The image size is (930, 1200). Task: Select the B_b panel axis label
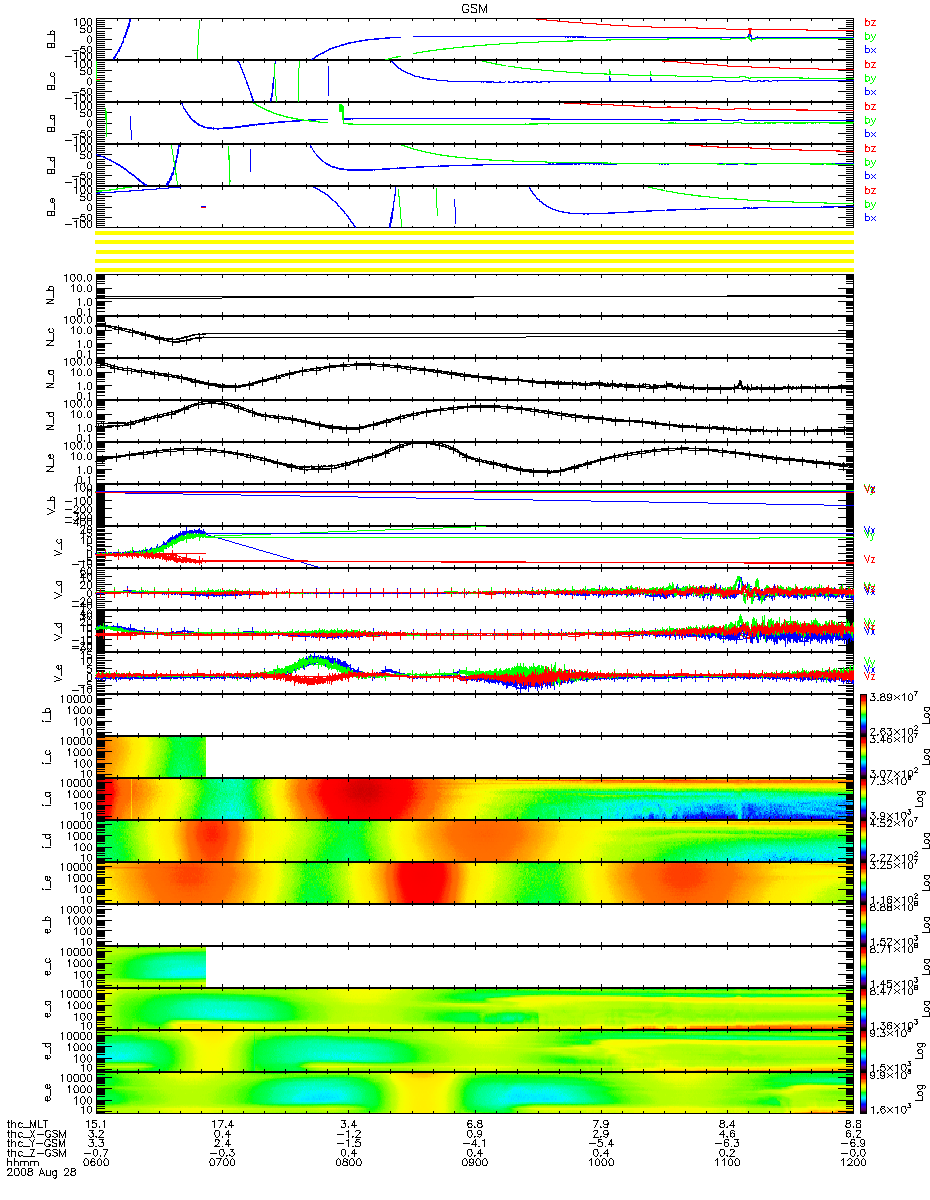coord(51,39)
